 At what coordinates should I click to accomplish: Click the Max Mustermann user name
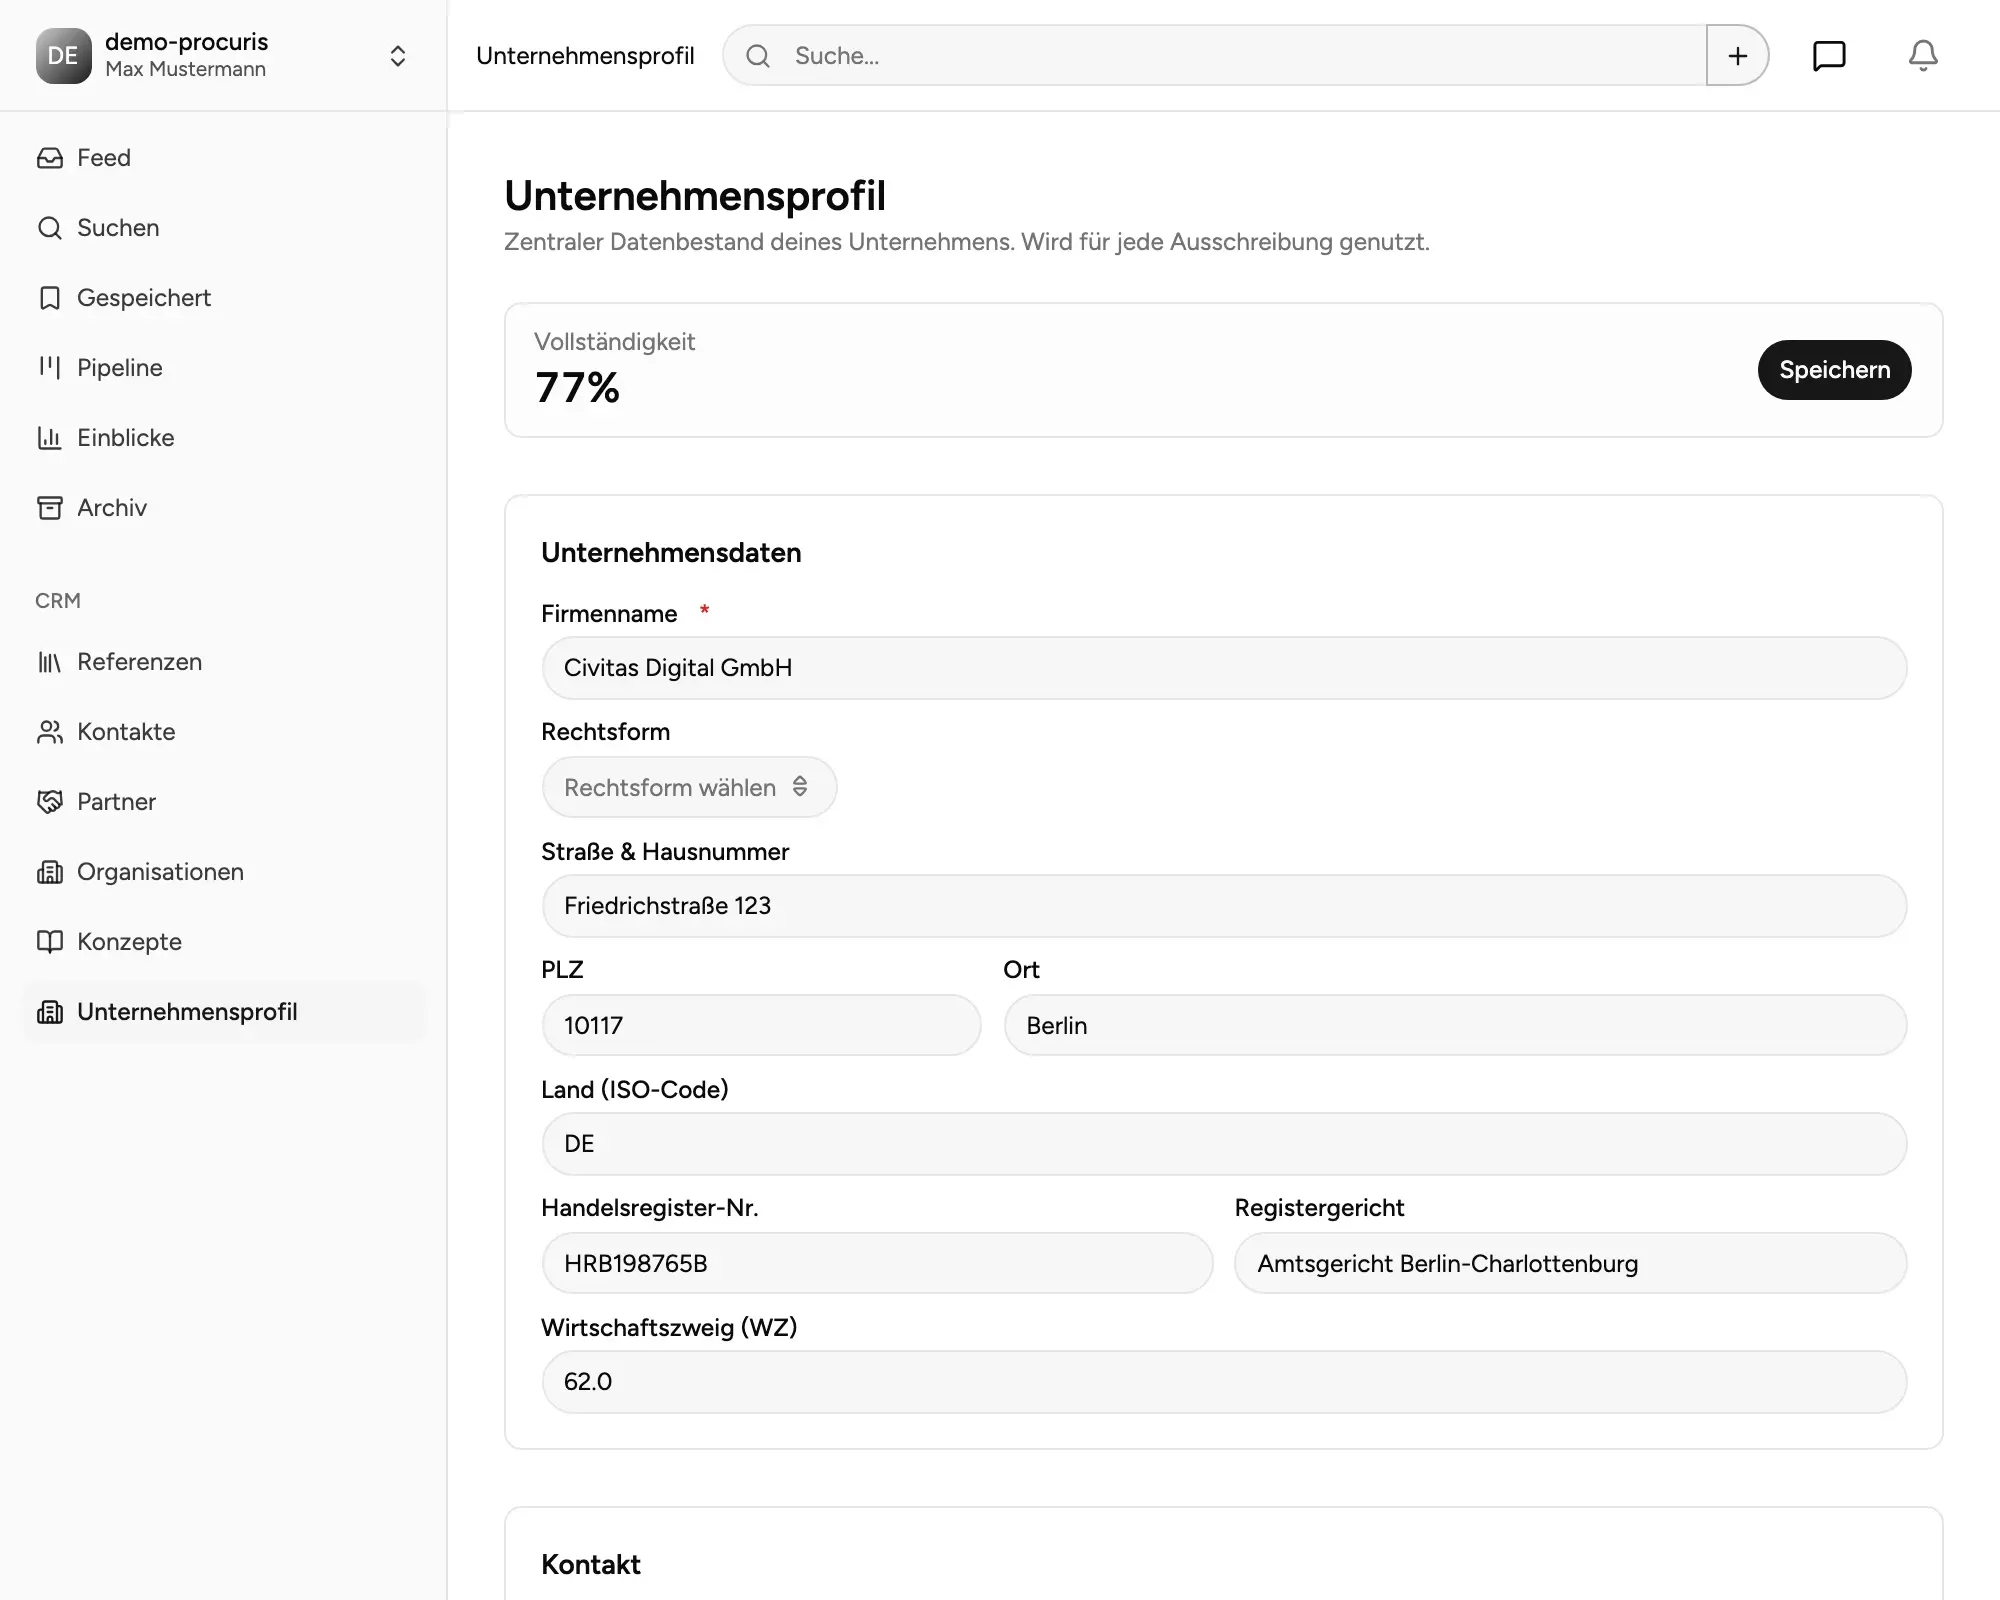coord(185,69)
